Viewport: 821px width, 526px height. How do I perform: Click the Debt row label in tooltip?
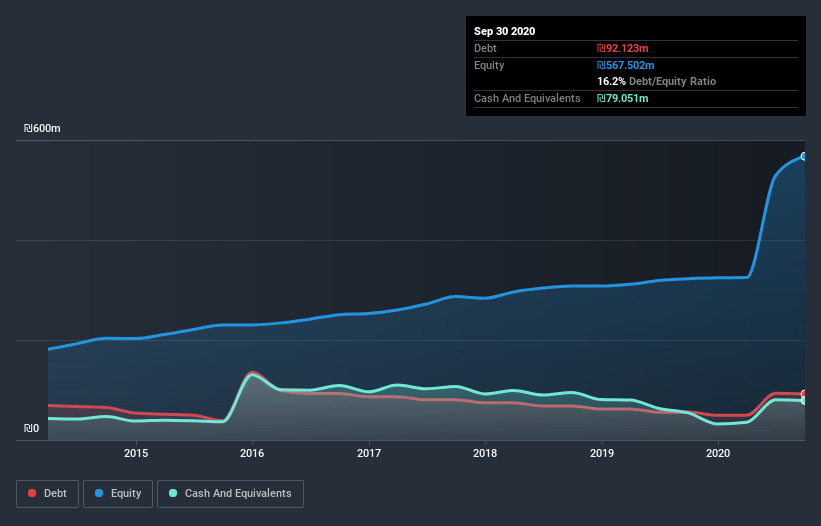tap(485, 49)
